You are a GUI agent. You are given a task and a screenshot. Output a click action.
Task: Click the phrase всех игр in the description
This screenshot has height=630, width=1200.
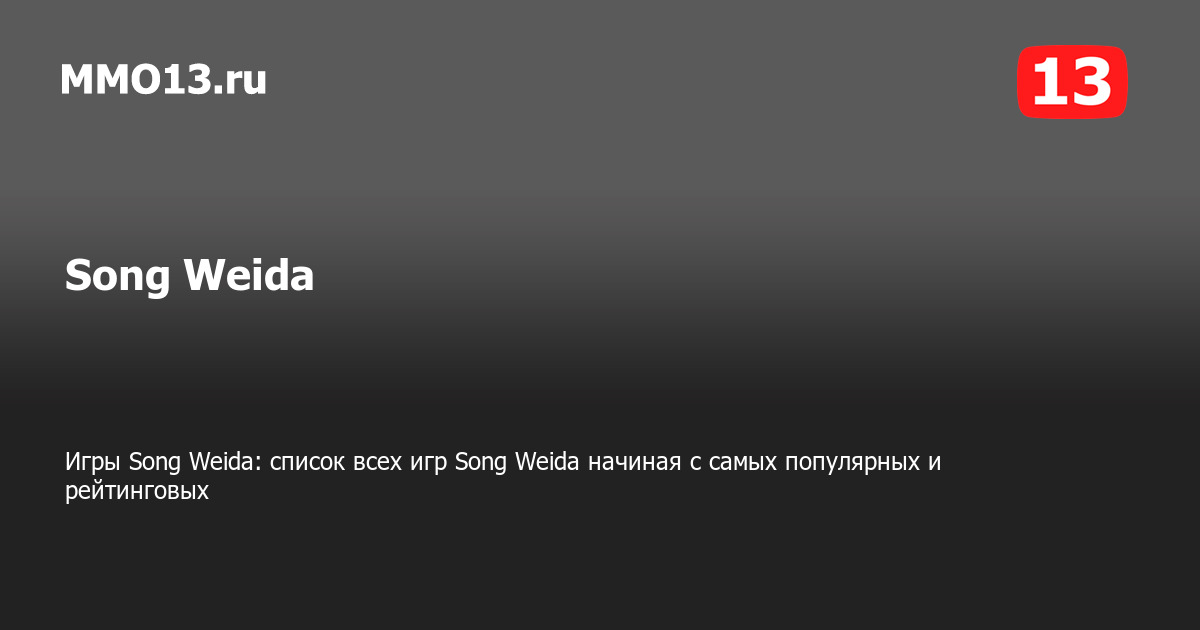coord(399,464)
